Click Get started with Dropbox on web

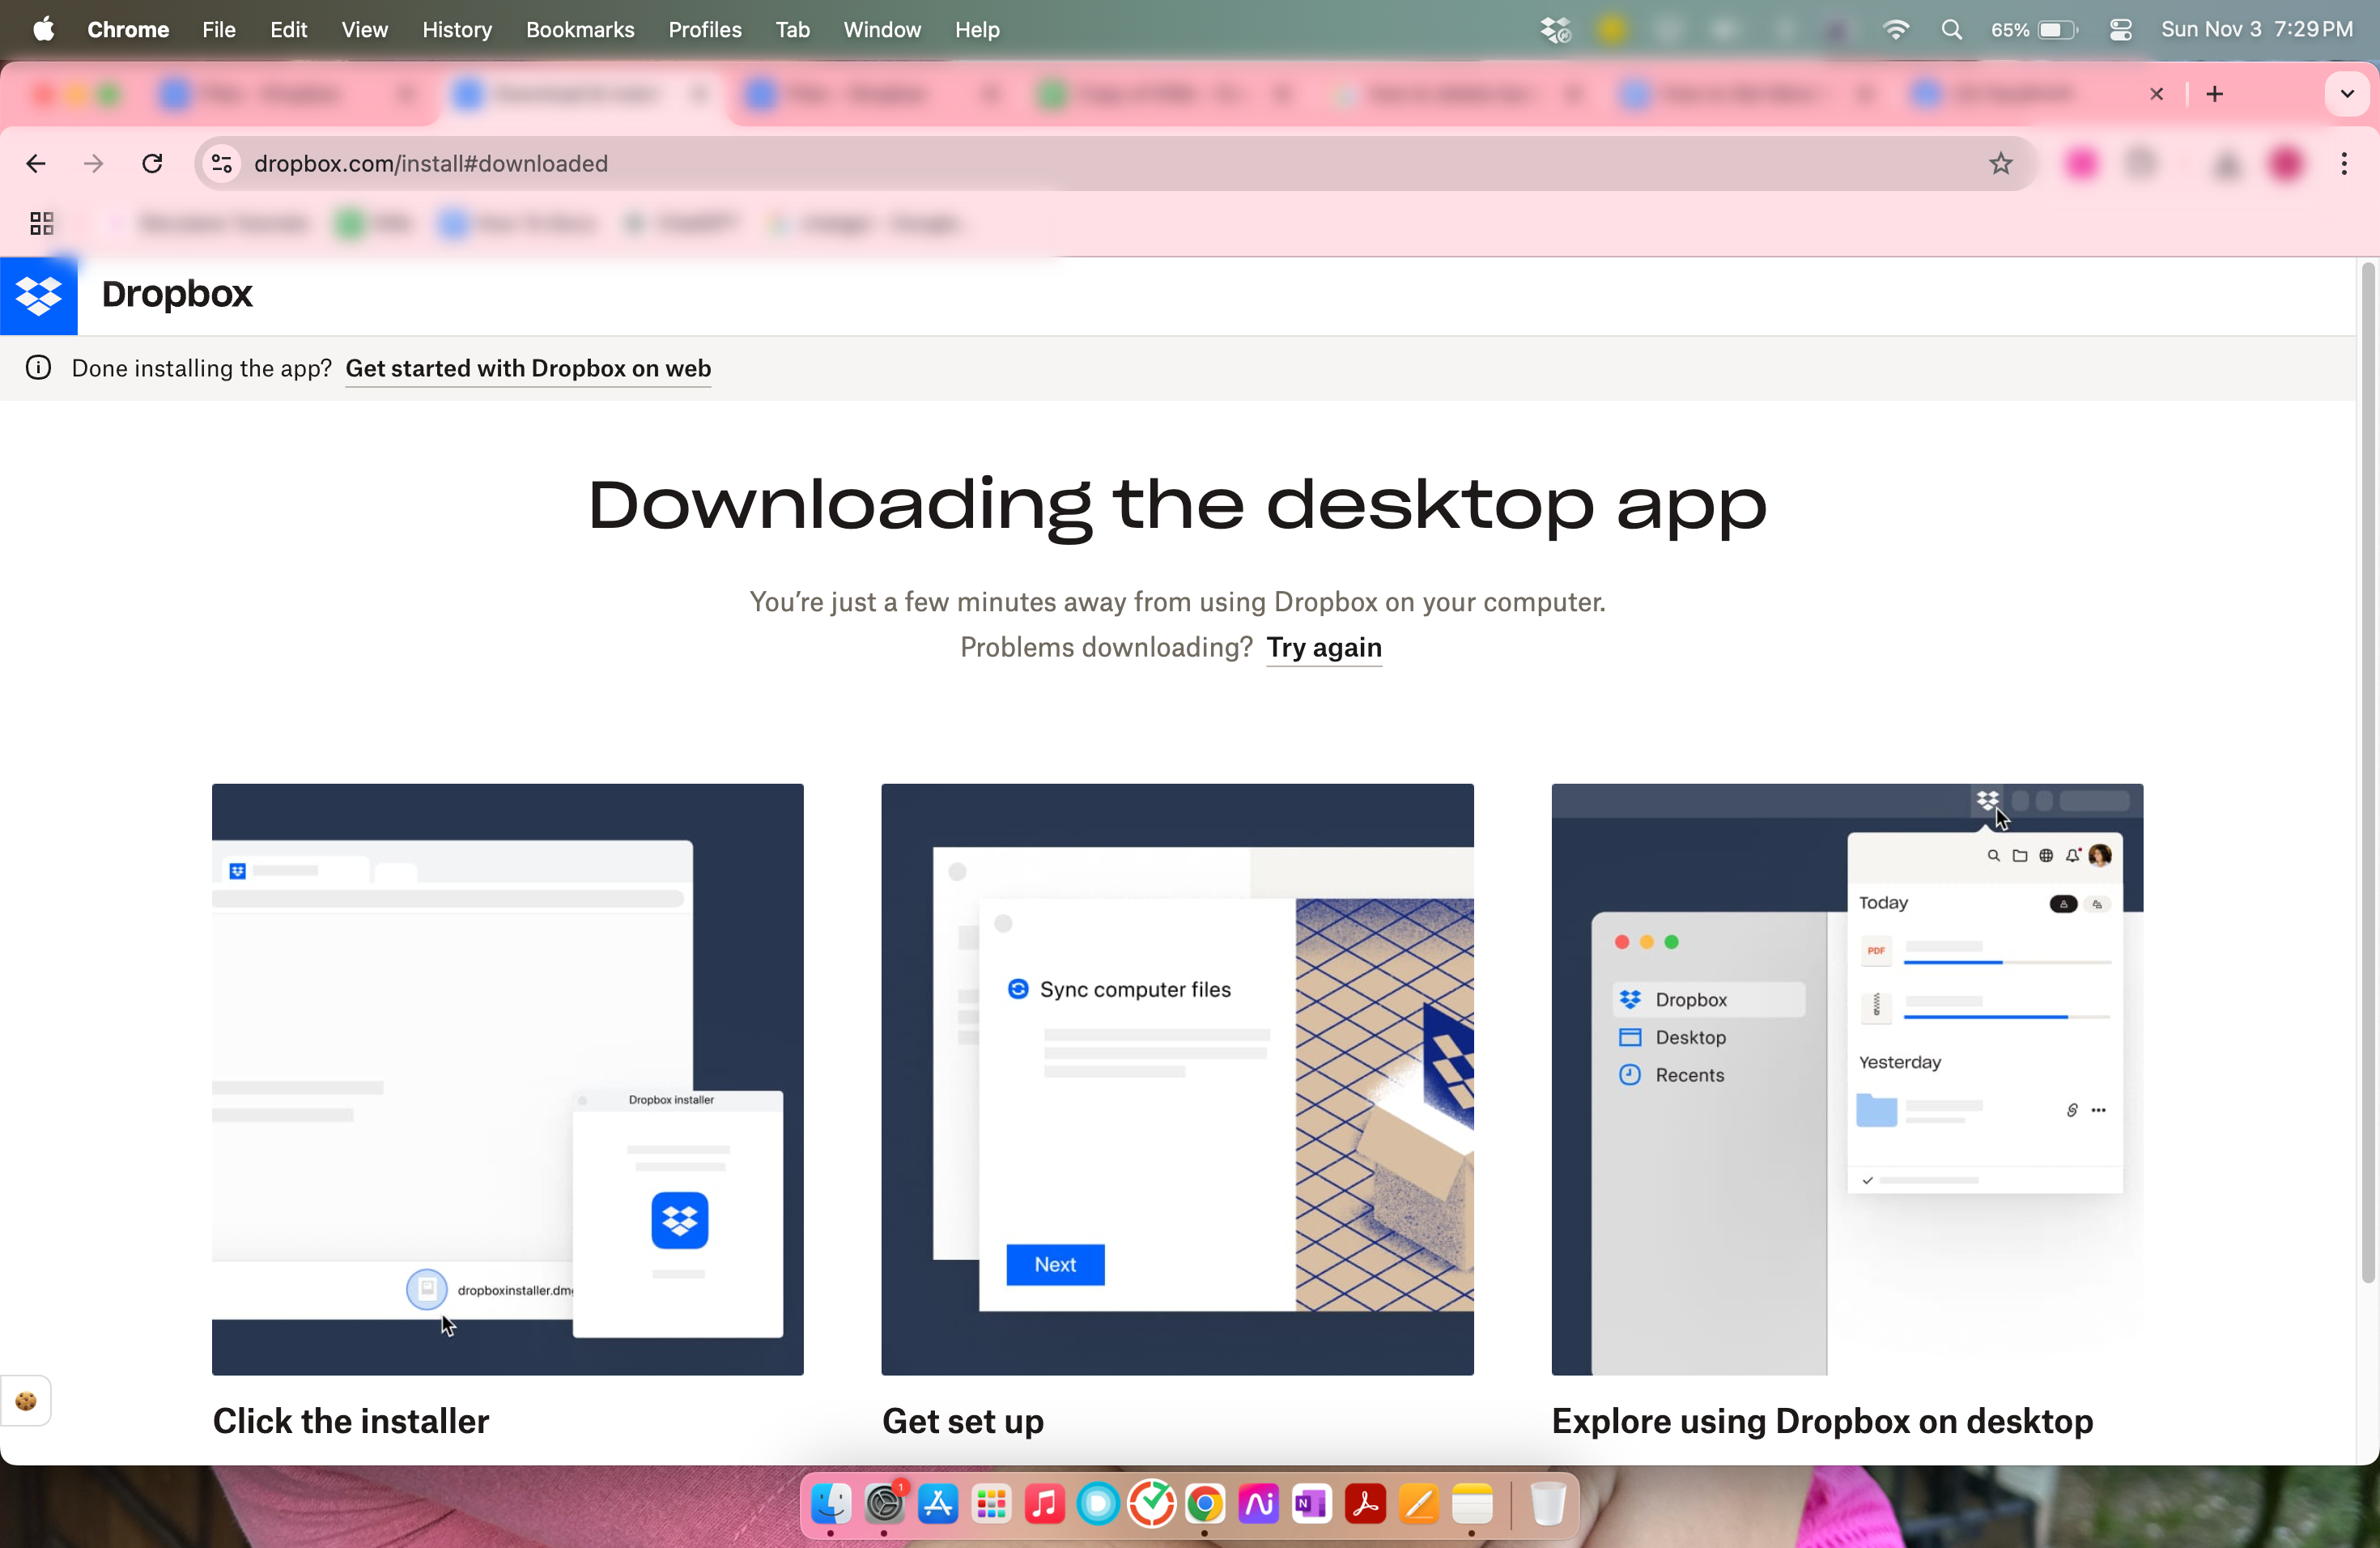coord(528,368)
